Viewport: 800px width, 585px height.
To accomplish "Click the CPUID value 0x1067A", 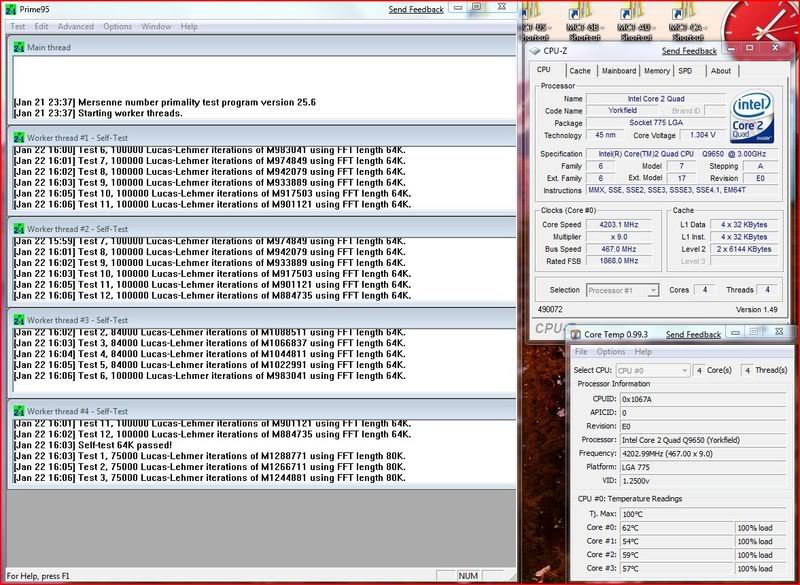I will [703, 399].
